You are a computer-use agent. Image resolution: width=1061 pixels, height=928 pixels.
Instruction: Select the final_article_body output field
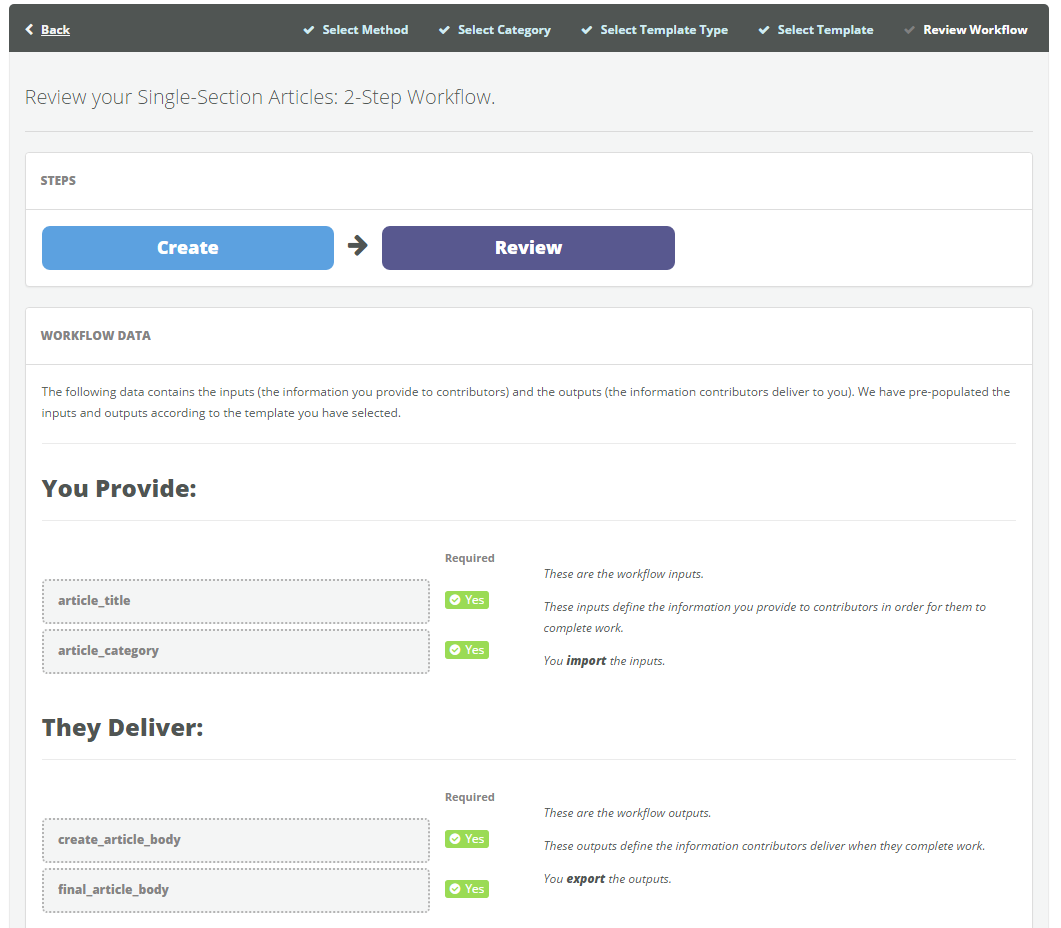point(235,890)
